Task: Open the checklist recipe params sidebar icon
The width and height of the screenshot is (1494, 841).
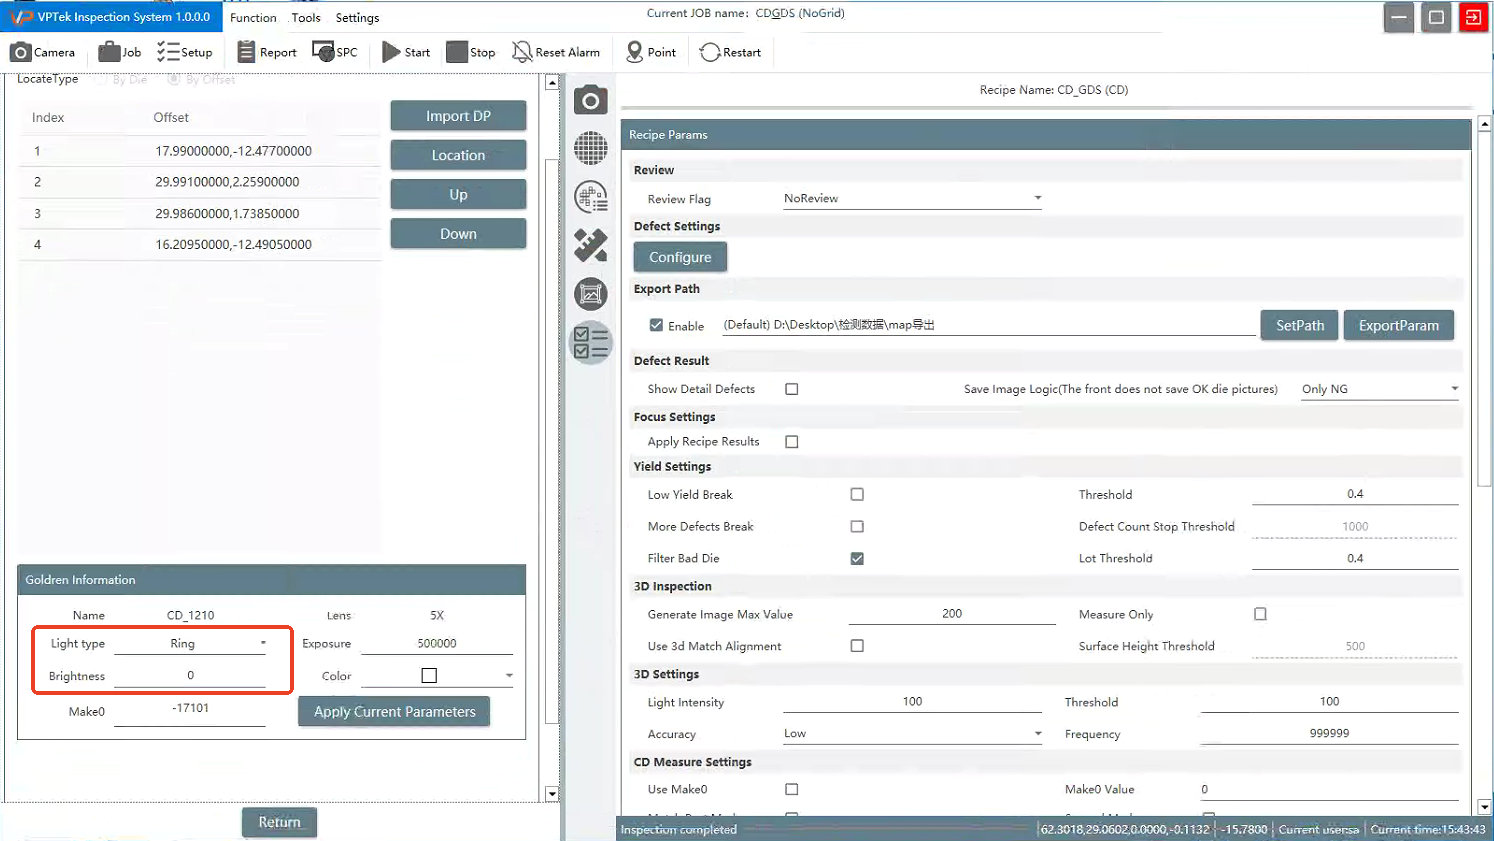Action: coord(591,343)
